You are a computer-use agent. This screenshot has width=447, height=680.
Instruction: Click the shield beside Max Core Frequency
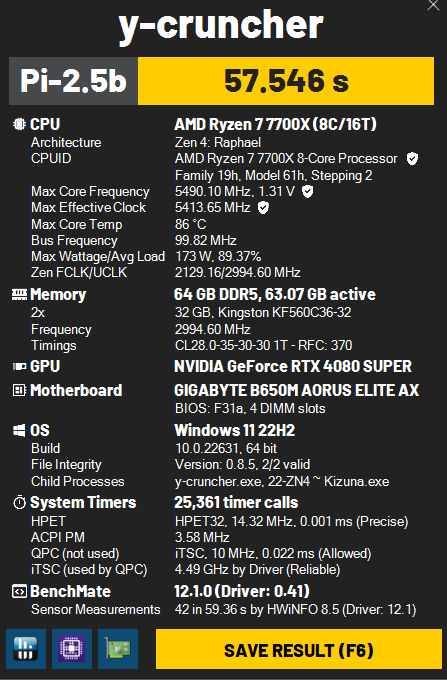307,191
